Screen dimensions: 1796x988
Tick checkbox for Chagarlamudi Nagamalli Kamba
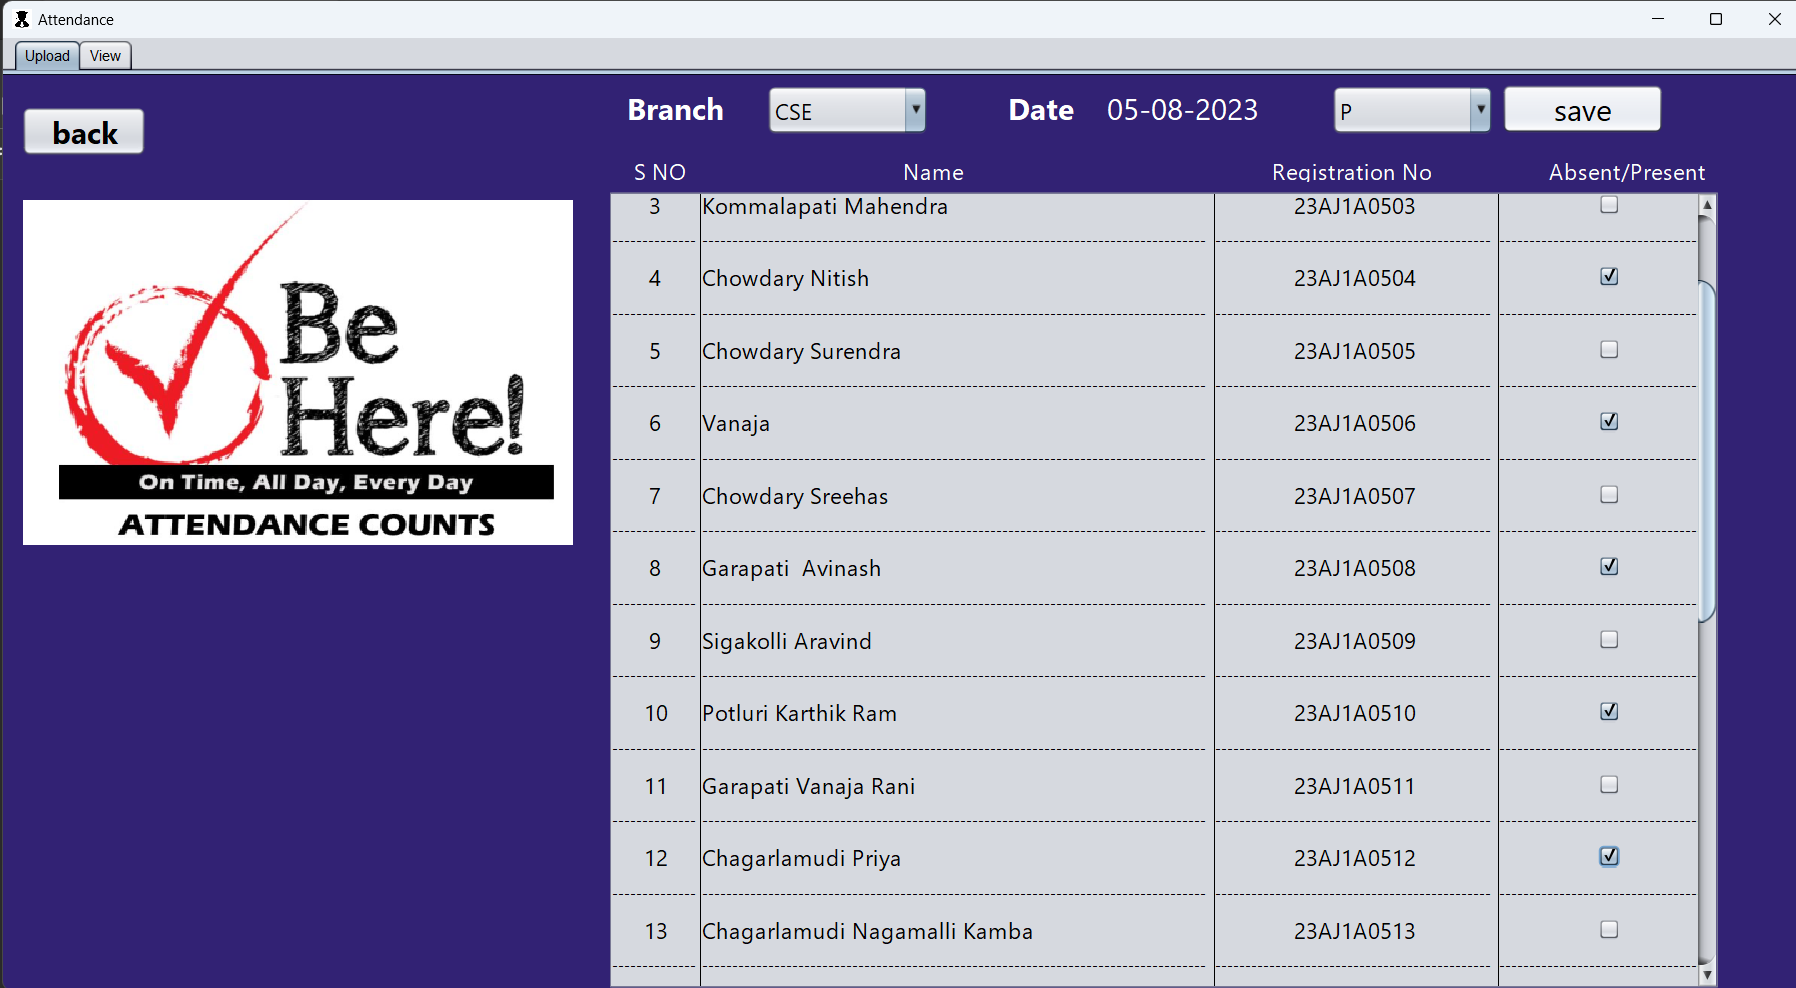pos(1609,930)
